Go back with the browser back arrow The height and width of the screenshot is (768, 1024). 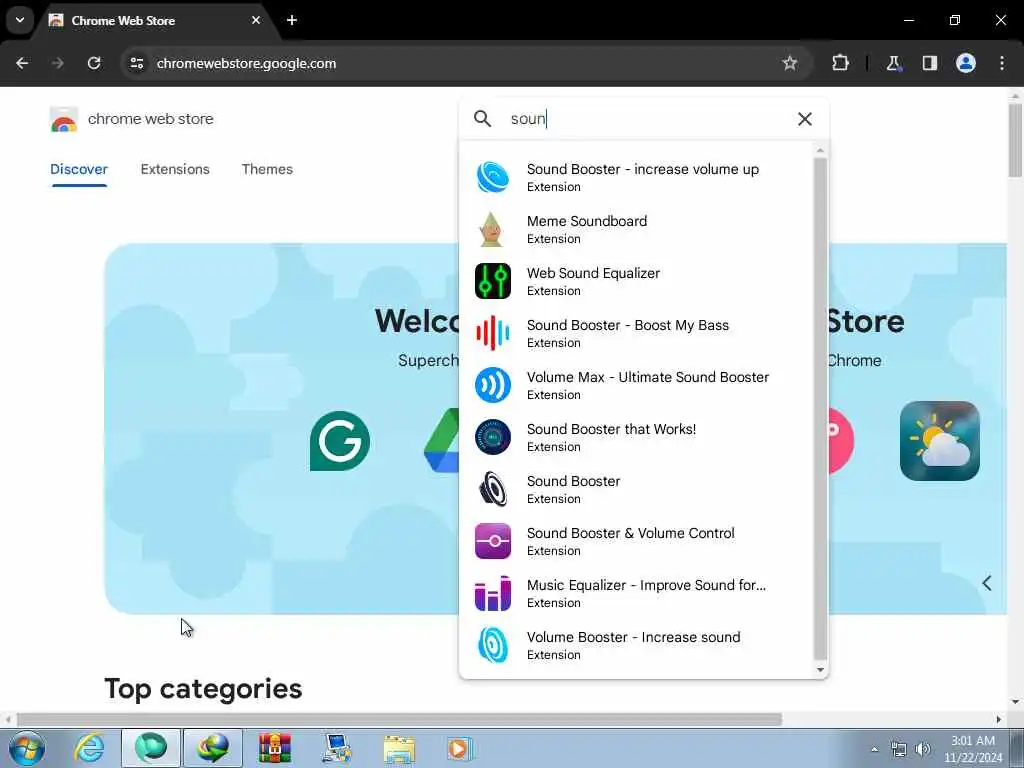[x=22, y=63]
